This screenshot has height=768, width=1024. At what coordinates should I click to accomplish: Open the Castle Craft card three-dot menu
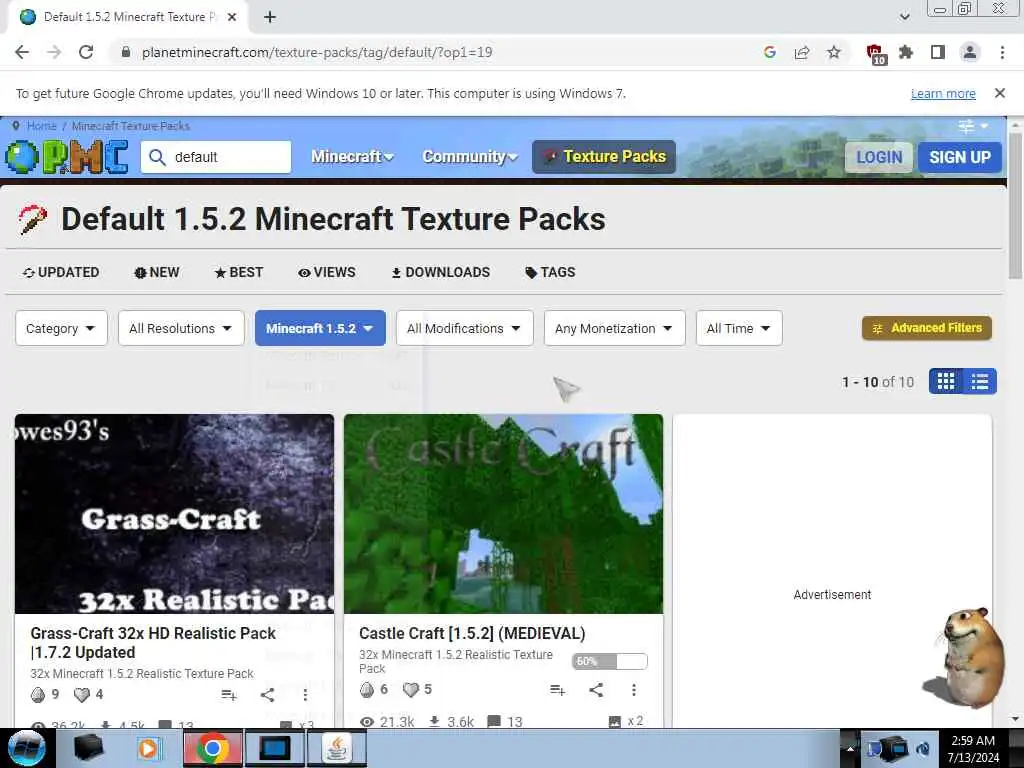click(633, 690)
